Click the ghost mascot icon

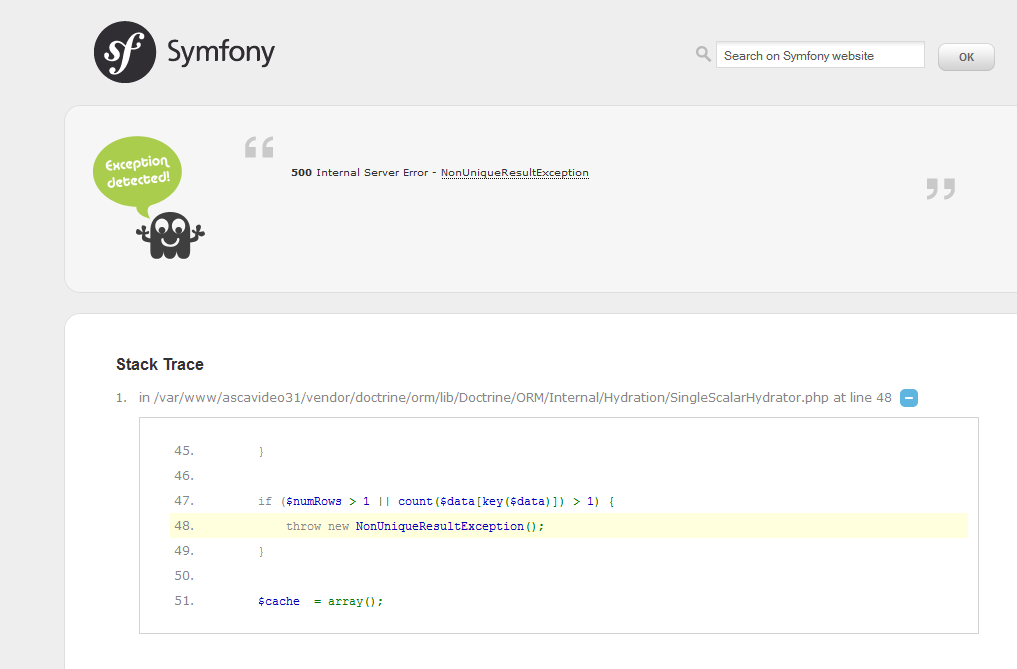168,234
